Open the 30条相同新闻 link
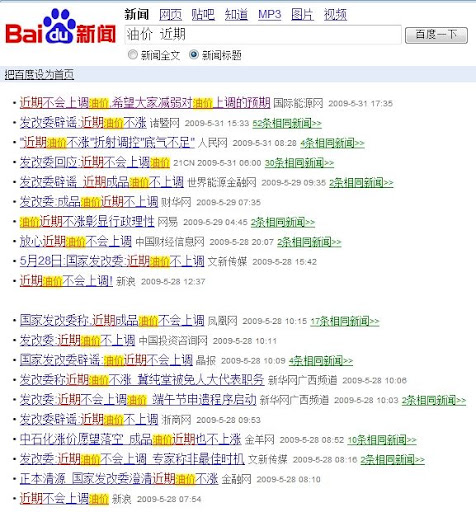 (x=299, y=163)
